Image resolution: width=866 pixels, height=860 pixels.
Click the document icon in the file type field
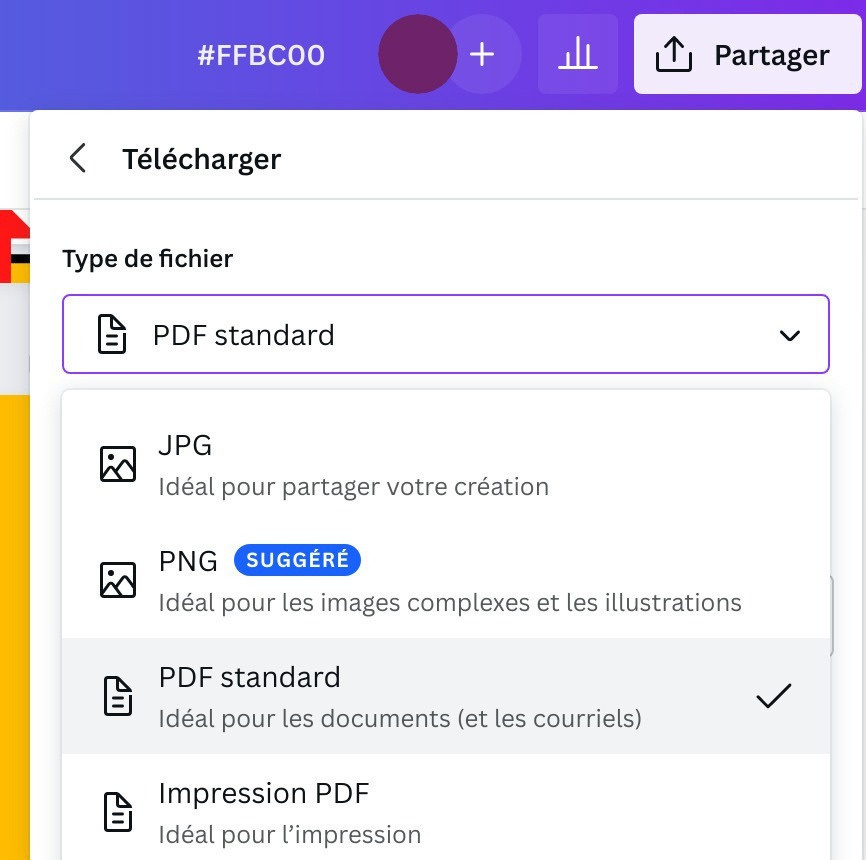(112, 334)
